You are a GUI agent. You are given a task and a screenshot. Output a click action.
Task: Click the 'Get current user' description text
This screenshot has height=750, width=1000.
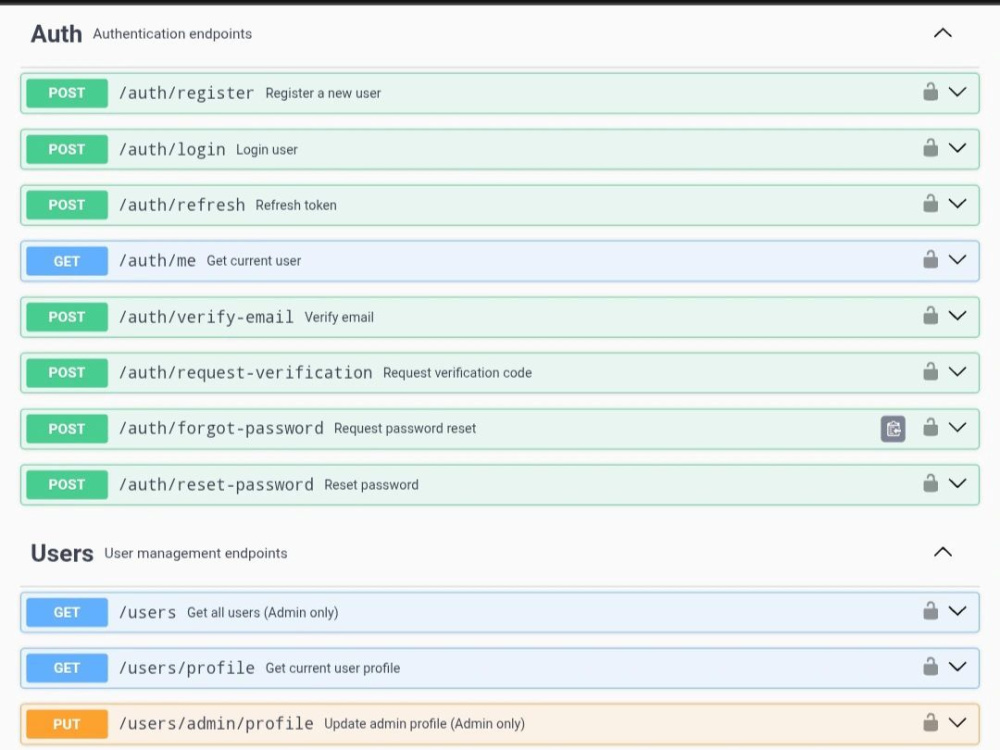[x=254, y=261]
